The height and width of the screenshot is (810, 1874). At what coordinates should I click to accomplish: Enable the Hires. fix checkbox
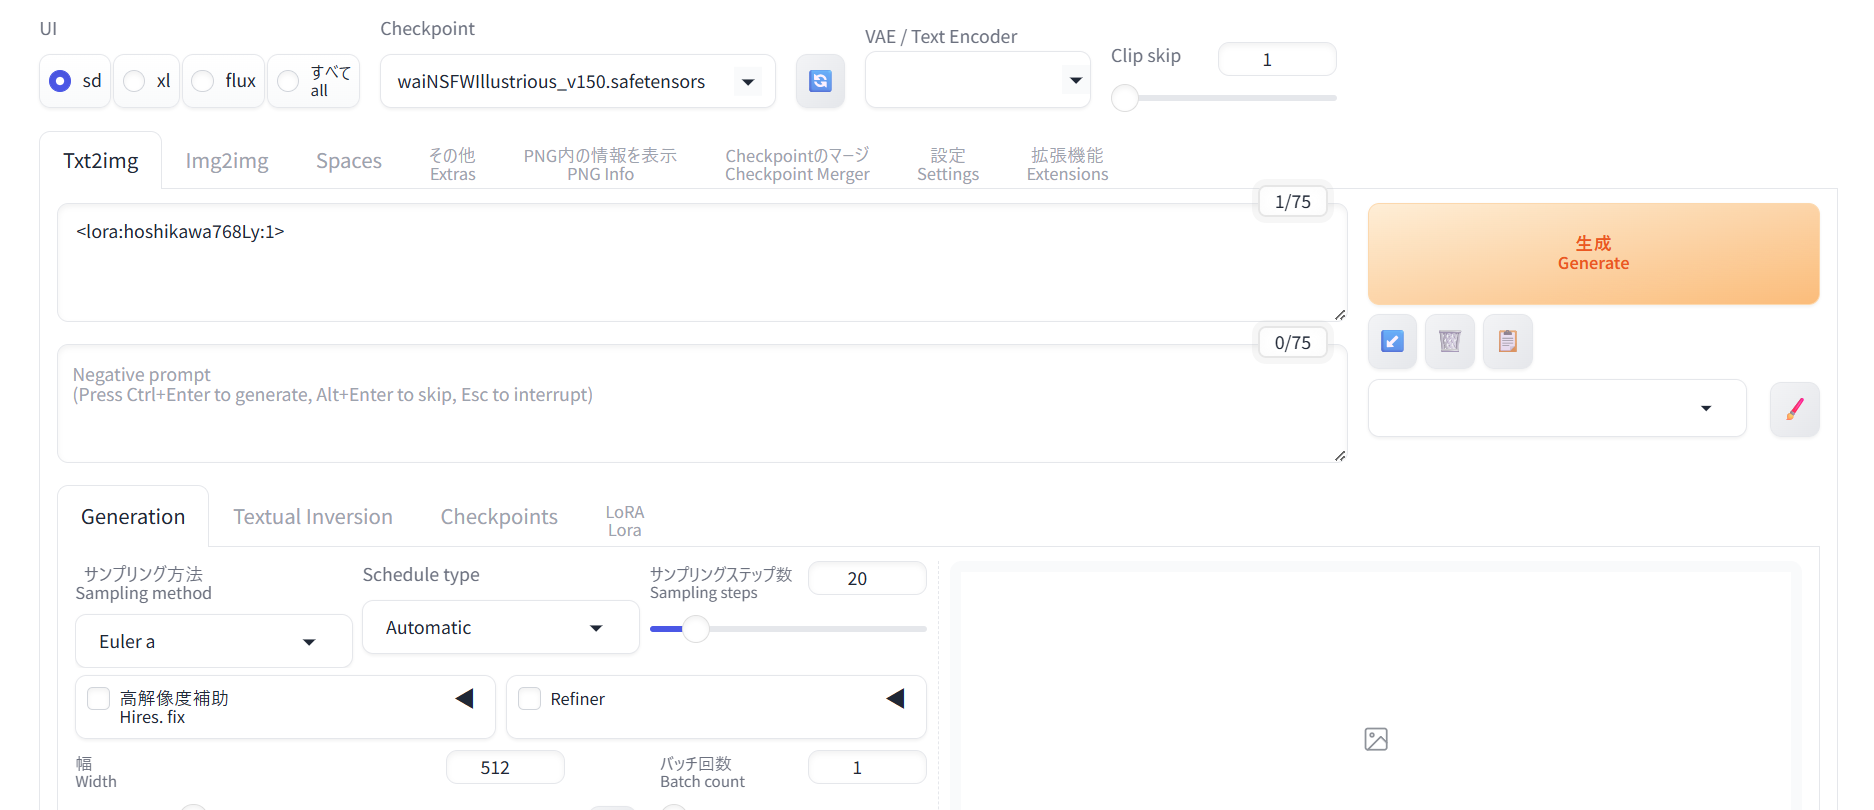coord(99,698)
